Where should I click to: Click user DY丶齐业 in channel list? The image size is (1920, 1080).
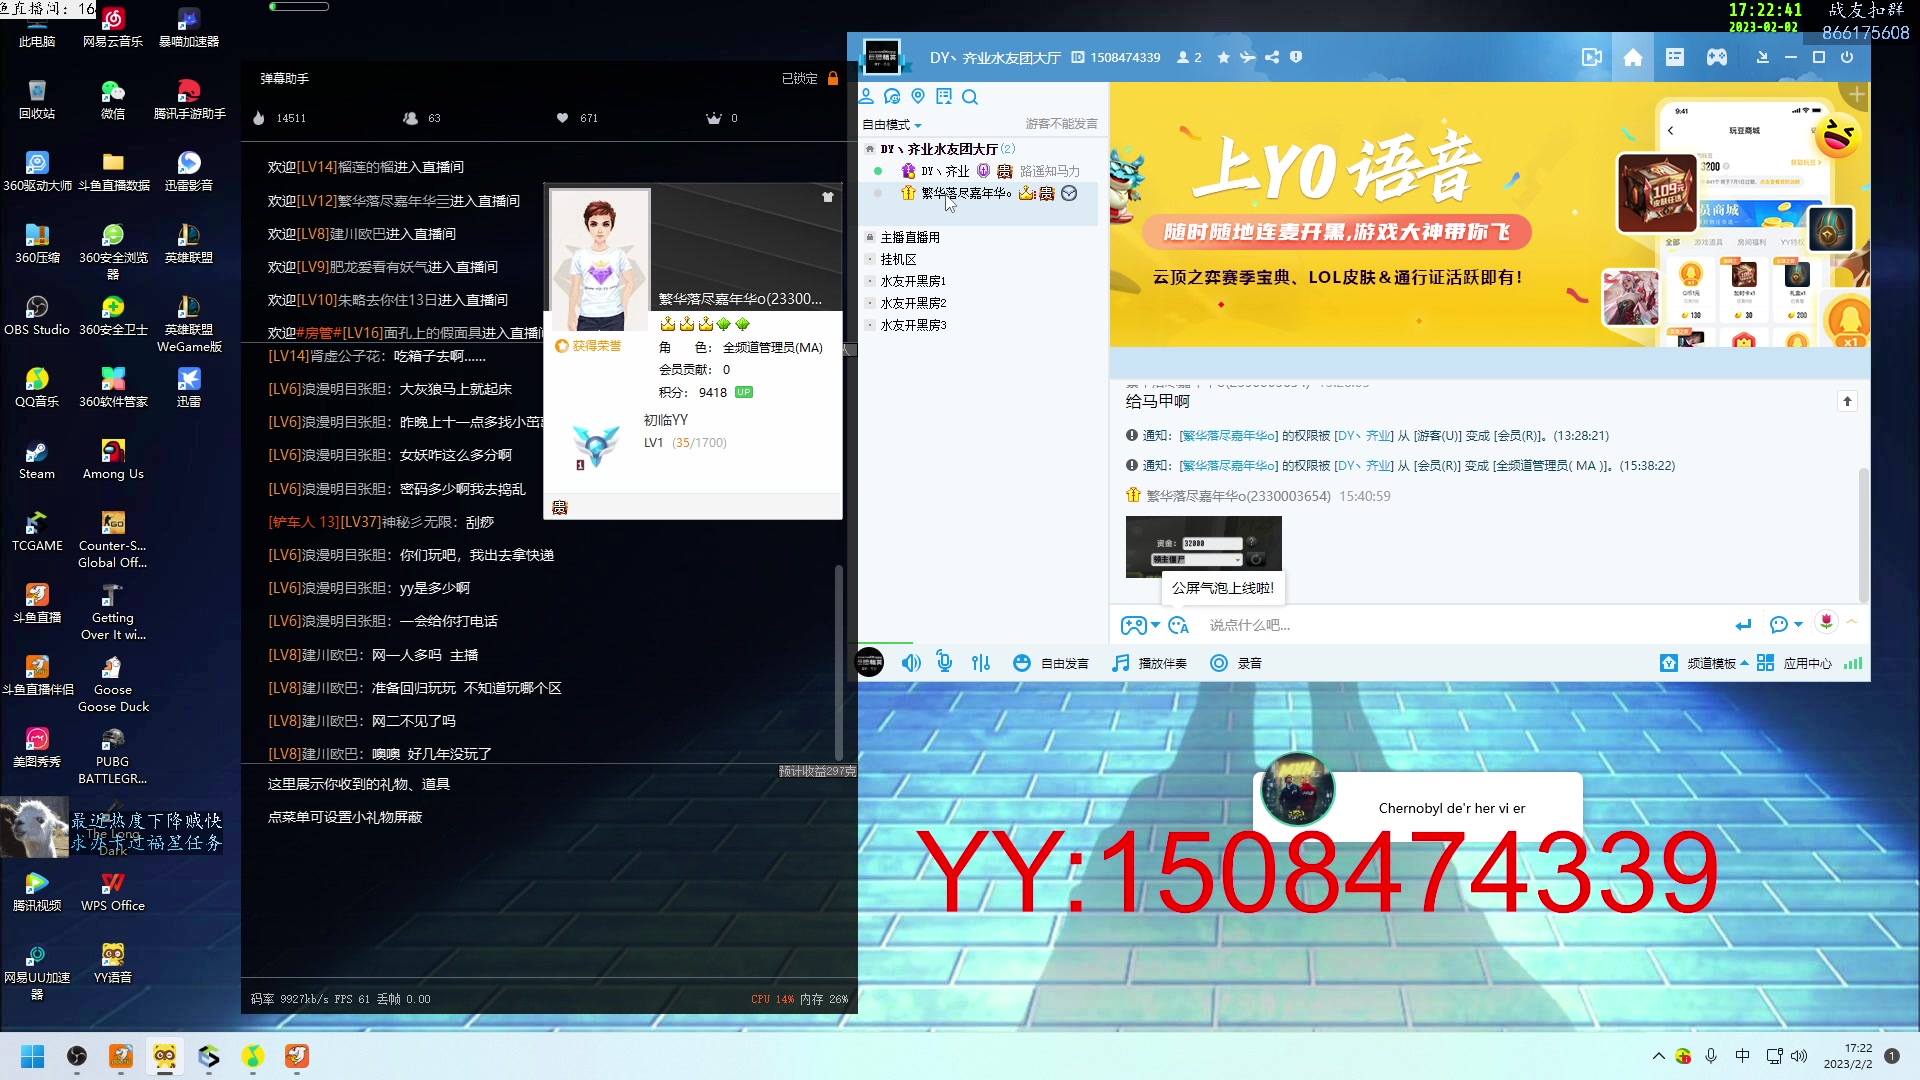tap(945, 171)
